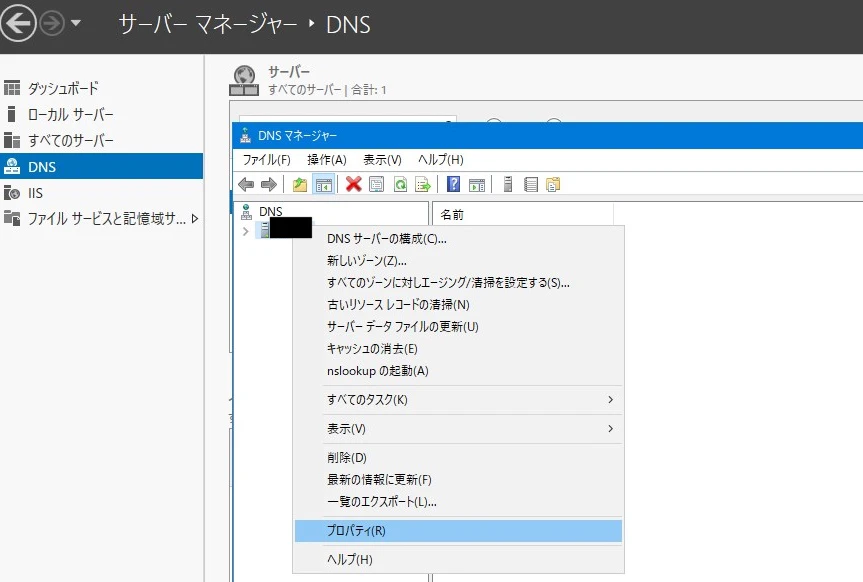Screen dimensions: 863x582
Task: Expand the server node in DNS tree
Action: tap(245, 231)
